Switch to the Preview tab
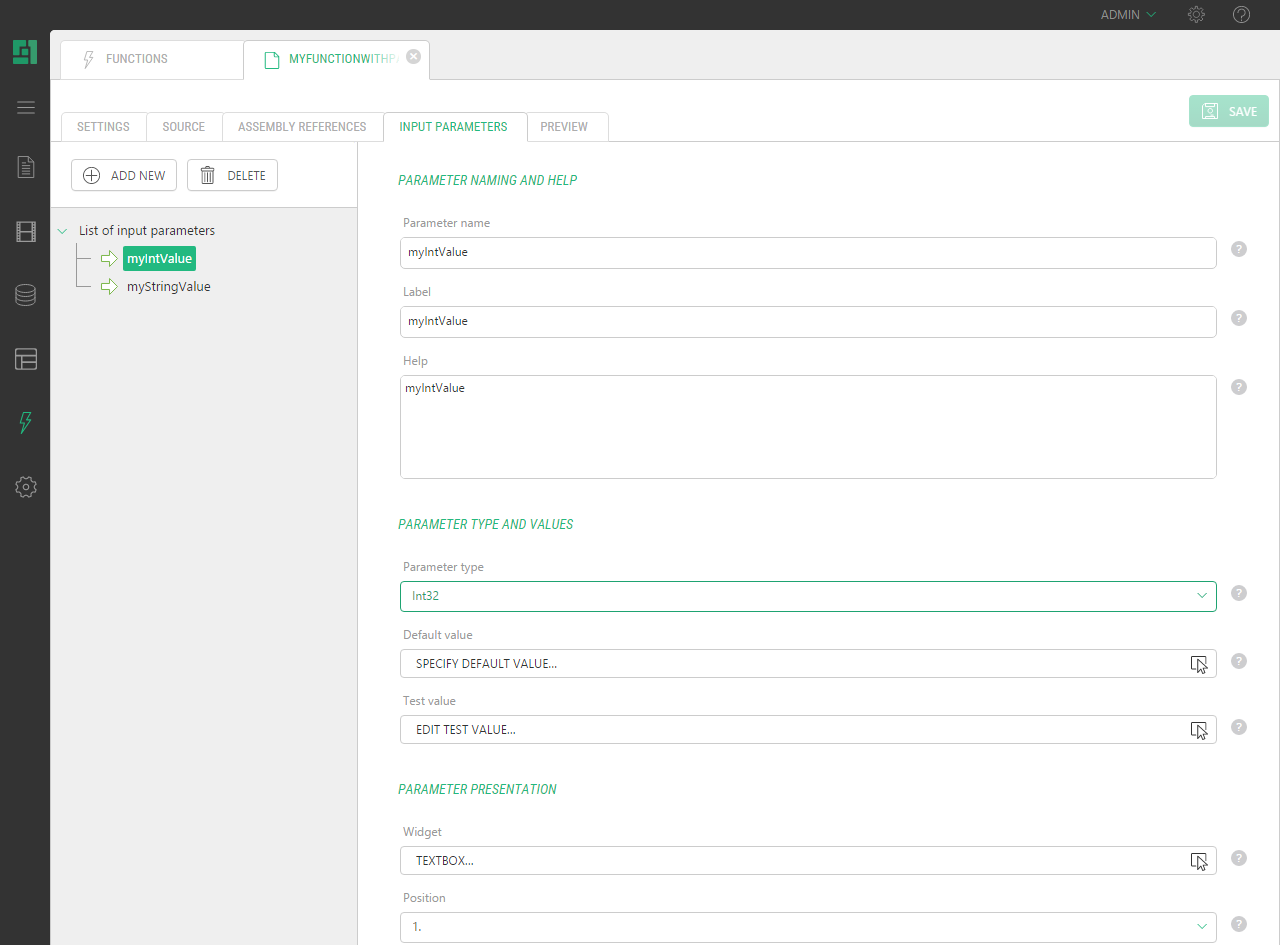Viewport: 1280px width, 945px height. click(564, 127)
